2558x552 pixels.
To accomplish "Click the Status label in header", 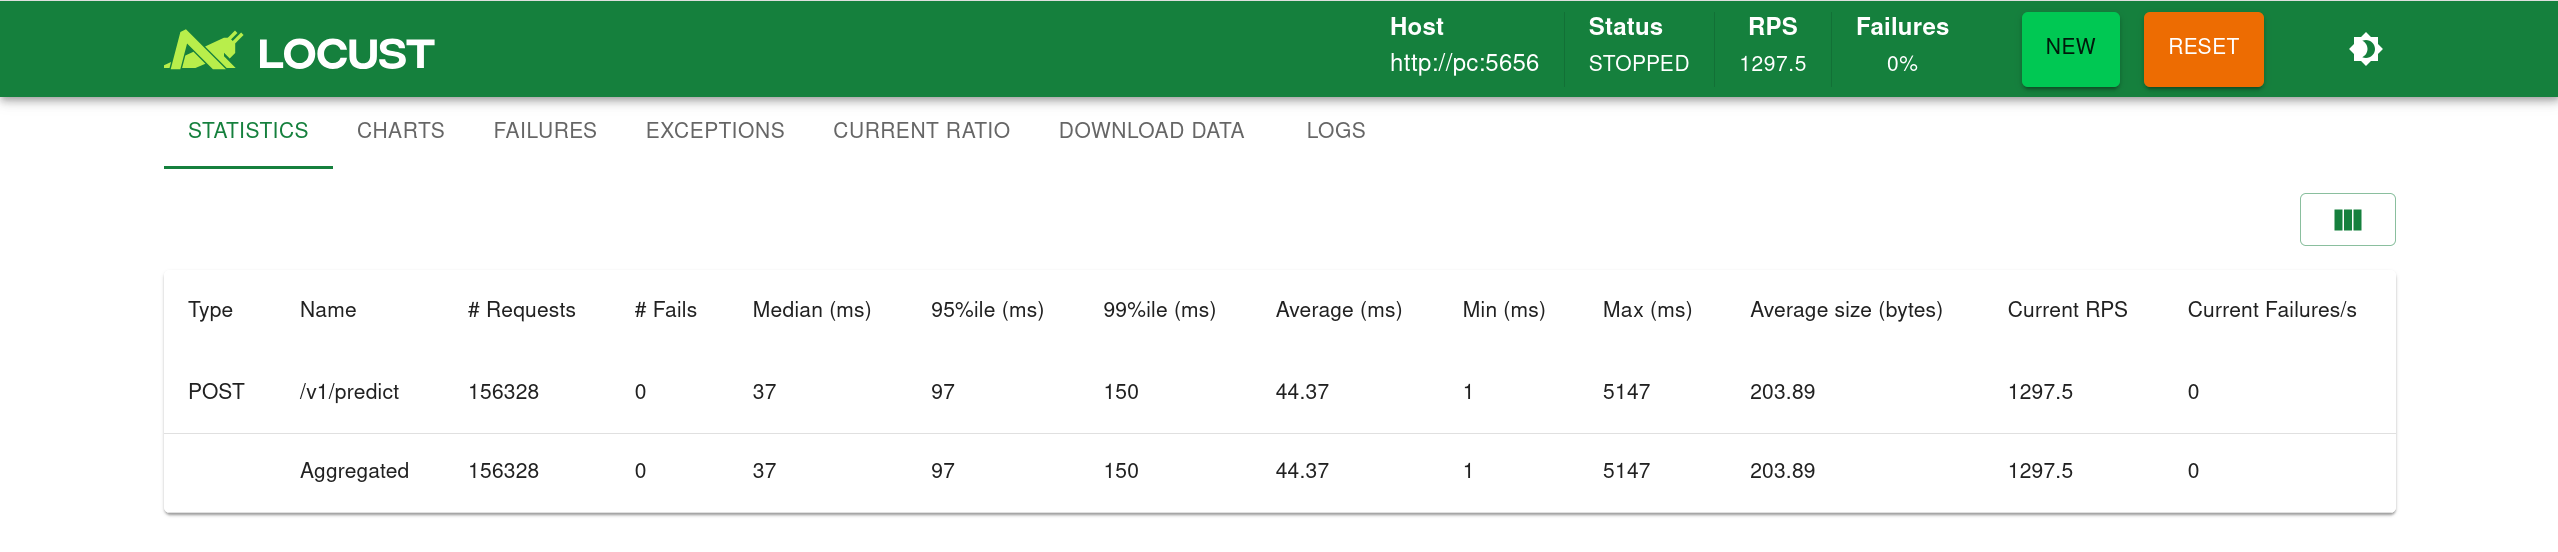I will (1625, 27).
